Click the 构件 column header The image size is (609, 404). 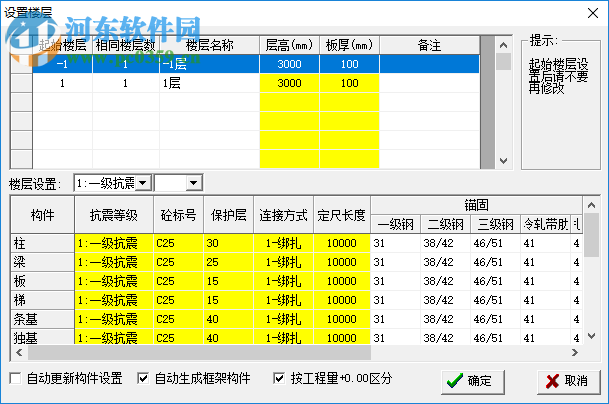[x=42, y=215]
